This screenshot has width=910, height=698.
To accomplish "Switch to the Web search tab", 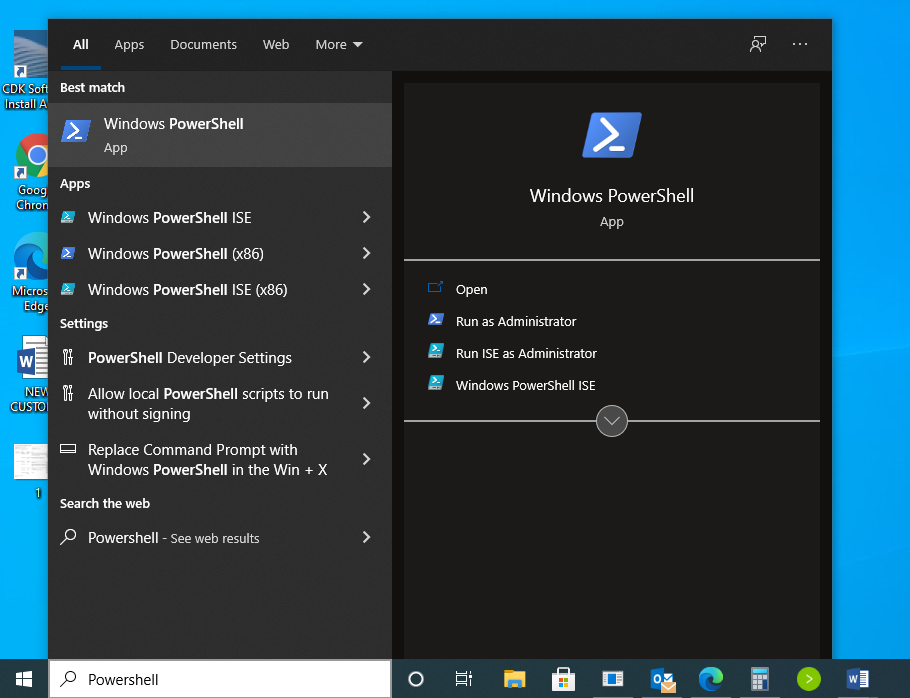I will coord(276,45).
